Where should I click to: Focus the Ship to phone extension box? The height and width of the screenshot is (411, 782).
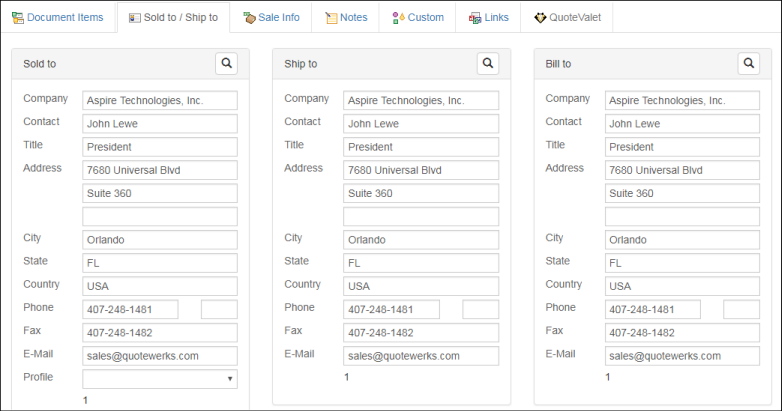click(481, 309)
